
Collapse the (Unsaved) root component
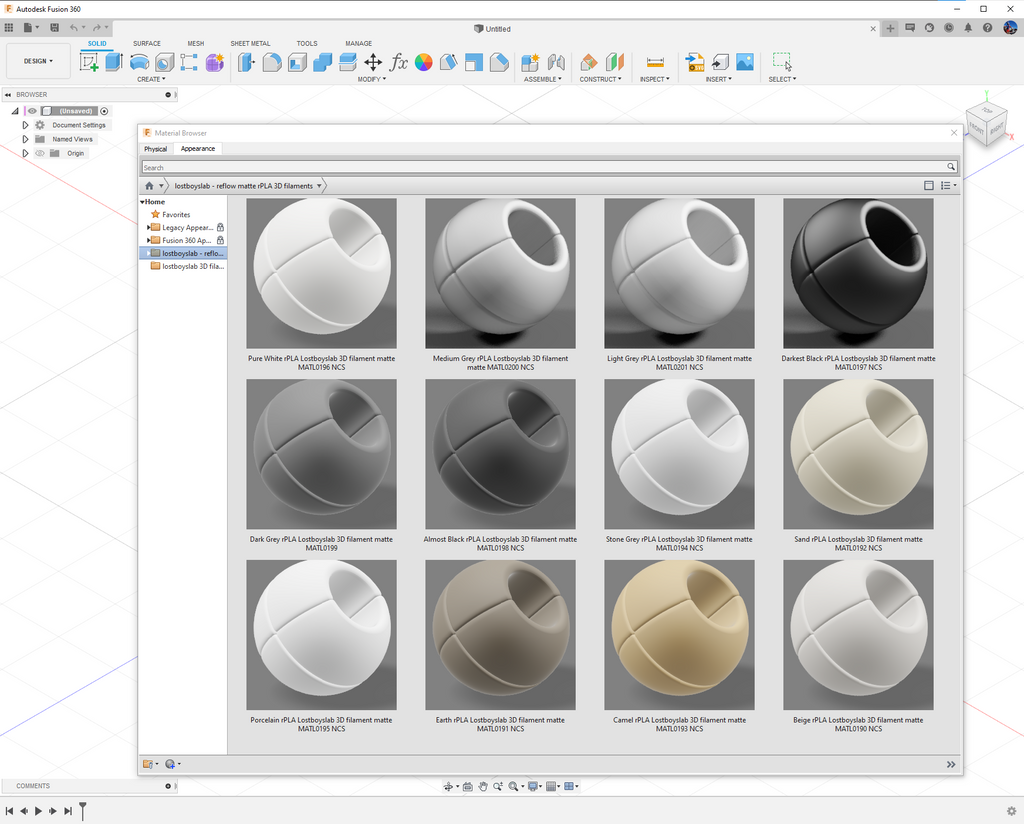[15, 111]
